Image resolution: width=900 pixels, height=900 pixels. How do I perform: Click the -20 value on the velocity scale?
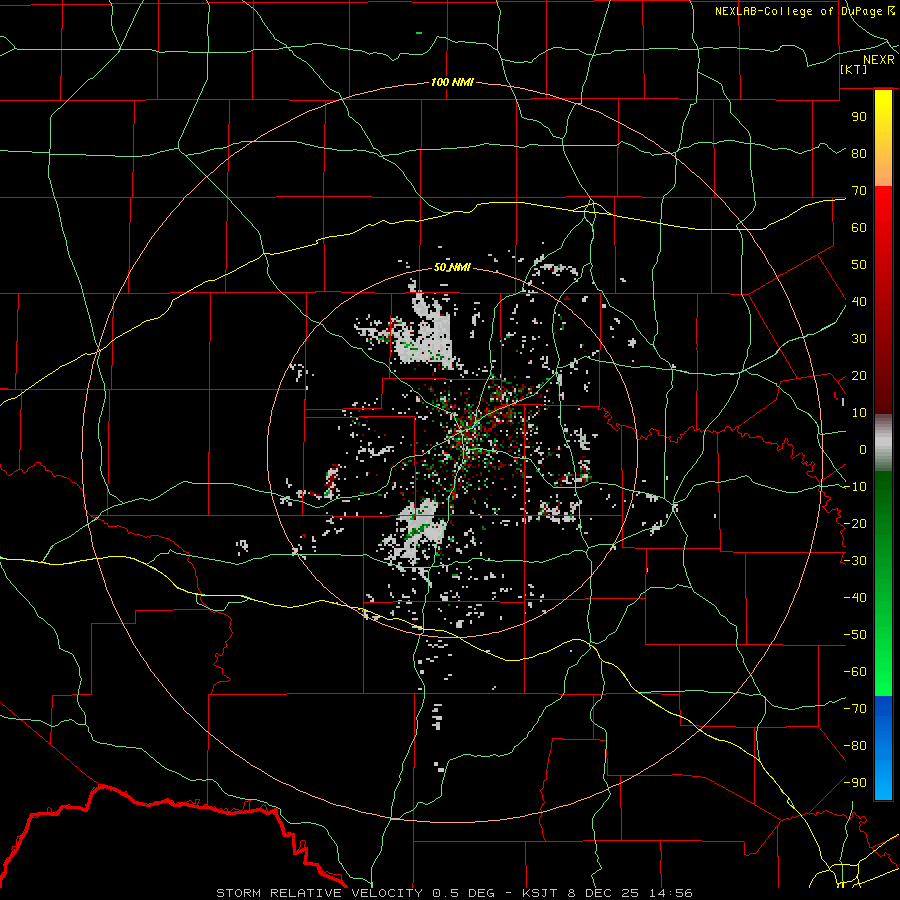[x=855, y=523]
